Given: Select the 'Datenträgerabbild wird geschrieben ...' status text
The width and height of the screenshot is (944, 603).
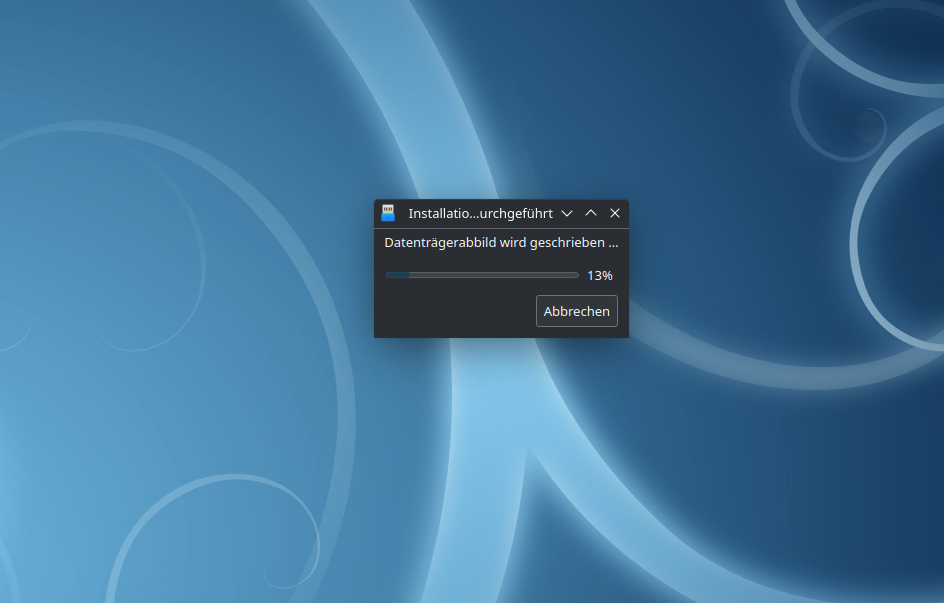Looking at the screenshot, I should coord(501,243).
